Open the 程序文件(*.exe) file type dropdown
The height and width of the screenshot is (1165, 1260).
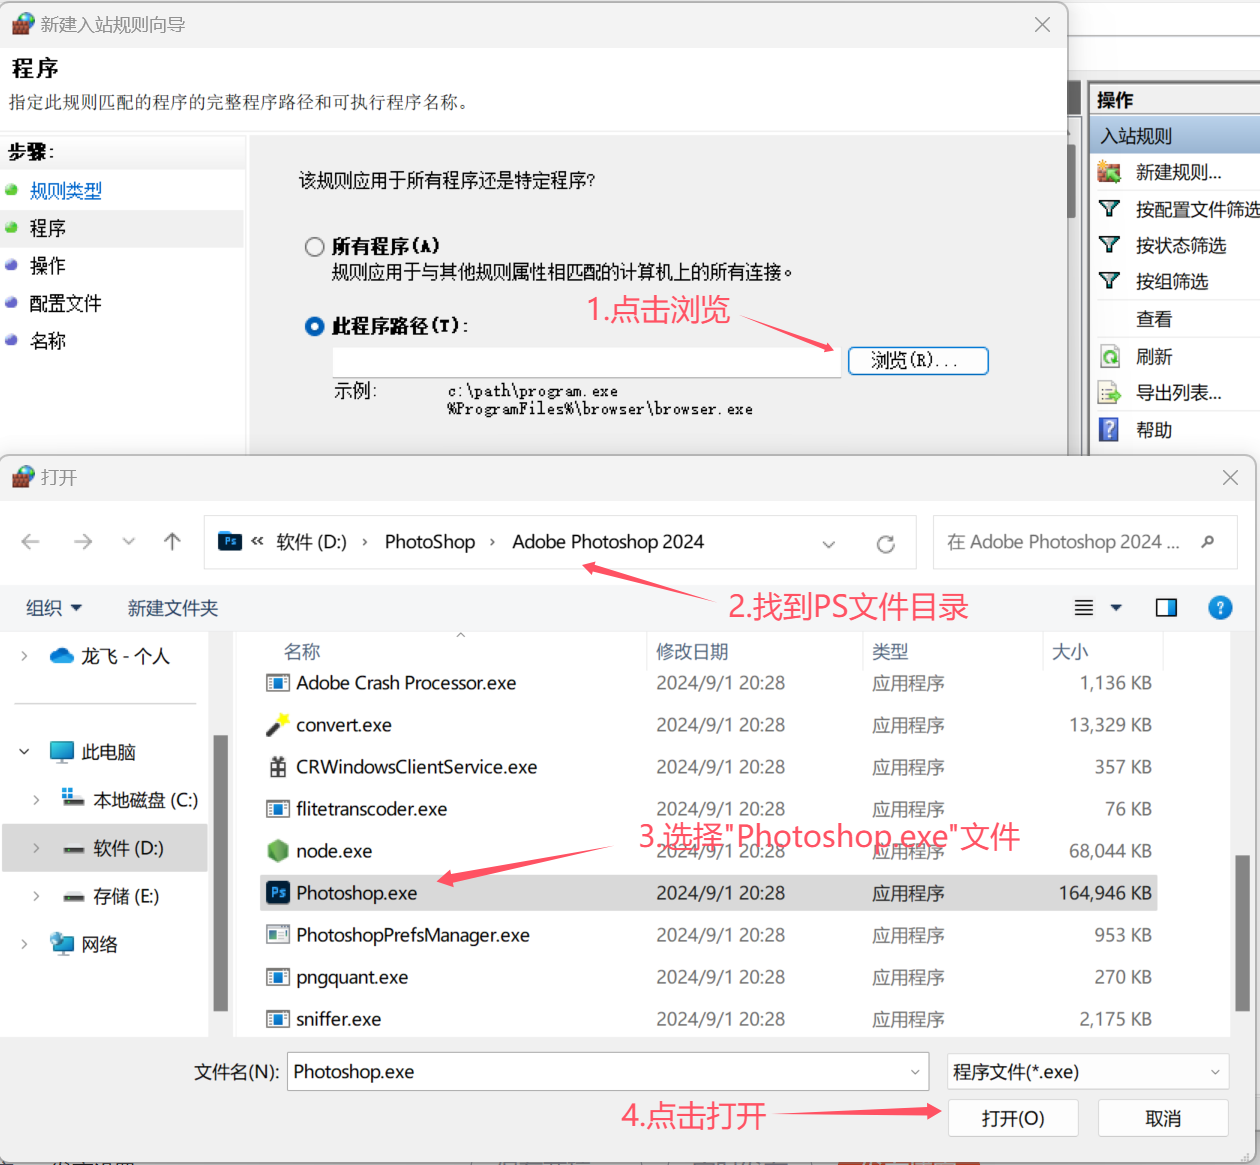tap(1216, 1072)
